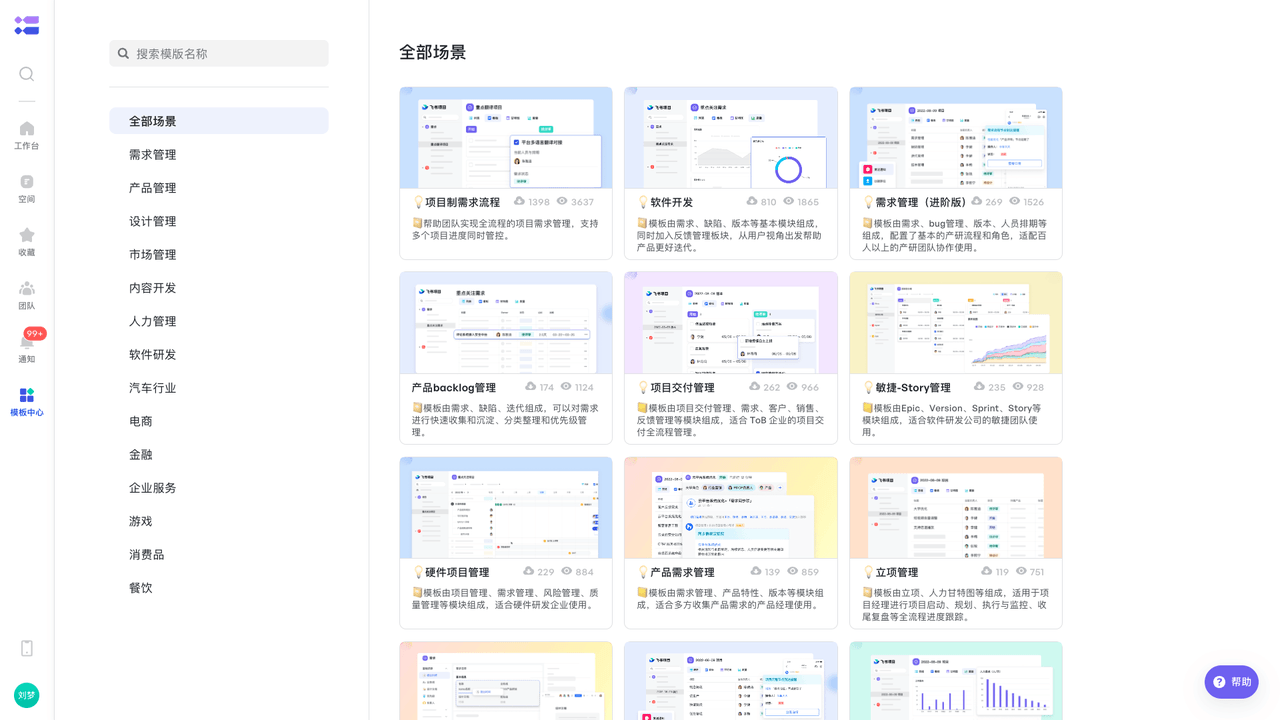The height and width of the screenshot is (720, 1280).
Task: Open the 敏捷-Story管理 template card
Action: point(955,358)
